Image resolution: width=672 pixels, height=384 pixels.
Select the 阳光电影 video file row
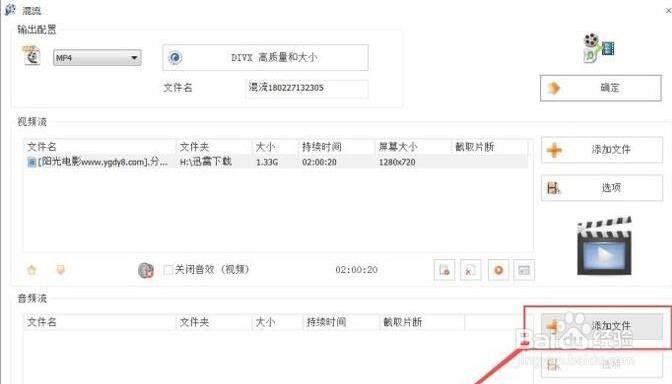(276, 162)
